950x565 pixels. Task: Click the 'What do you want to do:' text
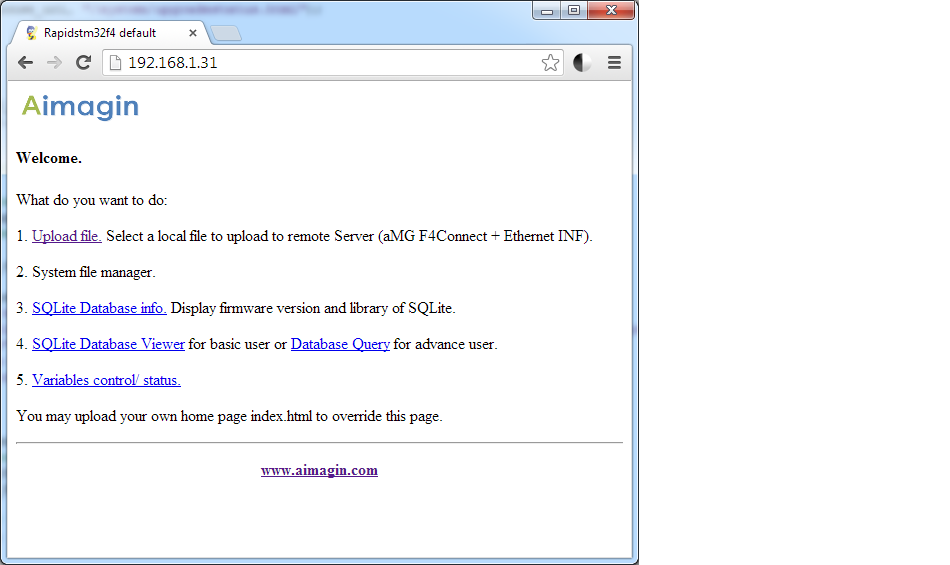pyautogui.click(x=92, y=200)
